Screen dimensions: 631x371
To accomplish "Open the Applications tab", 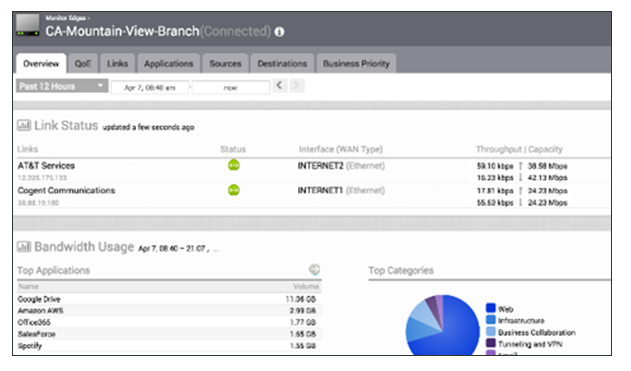I will tap(169, 64).
